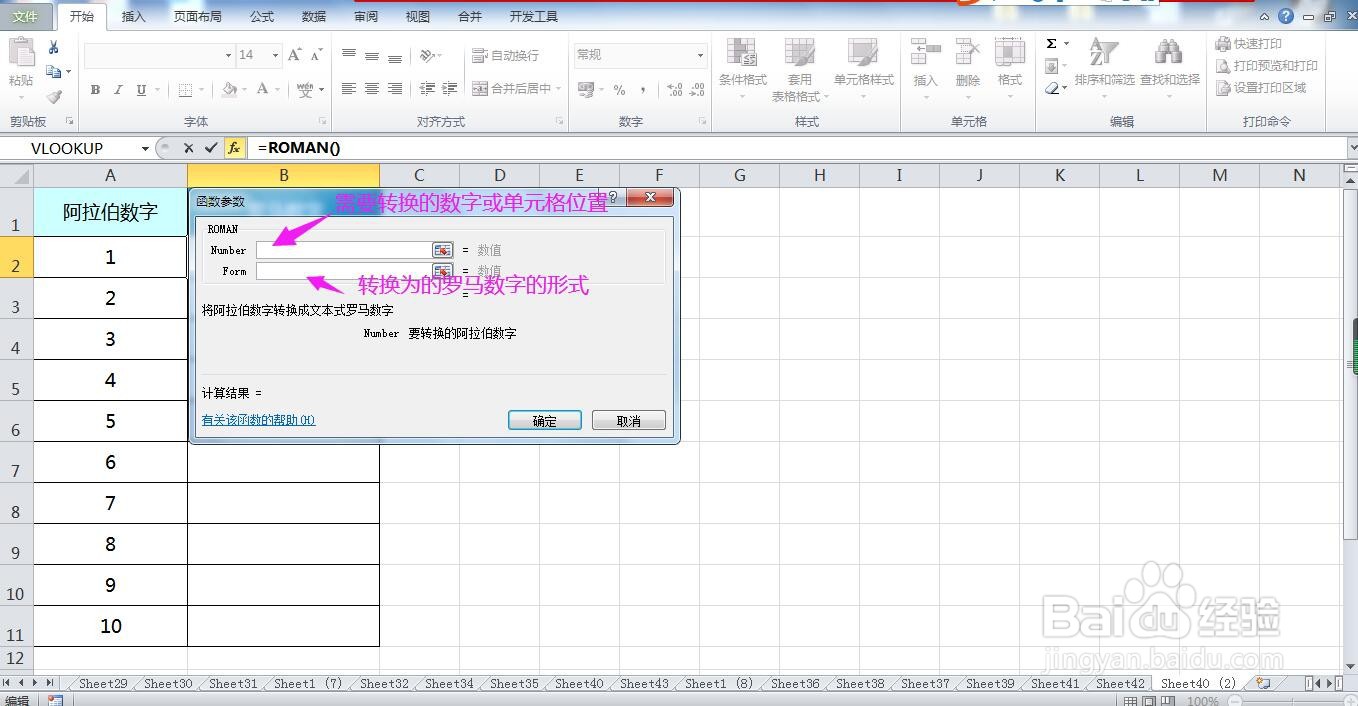
Task: Click the text orientation icon
Action: (427, 55)
